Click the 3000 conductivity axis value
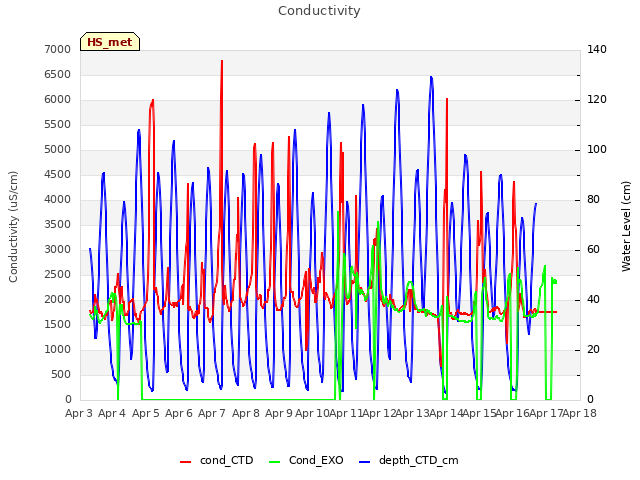 click(58, 249)
